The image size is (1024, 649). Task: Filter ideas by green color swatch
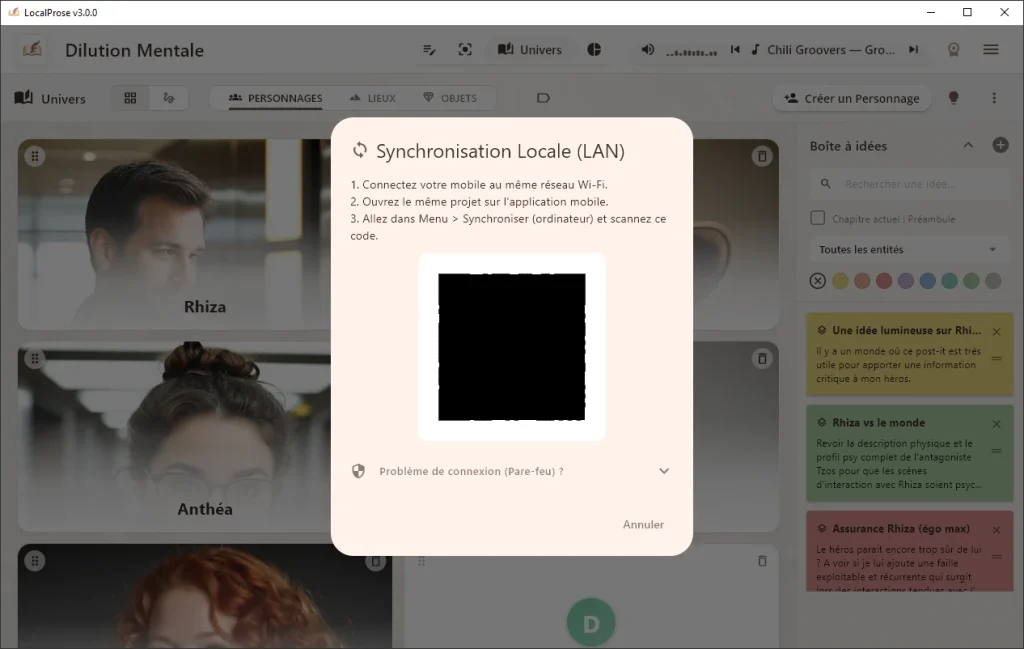coord(972,281)
